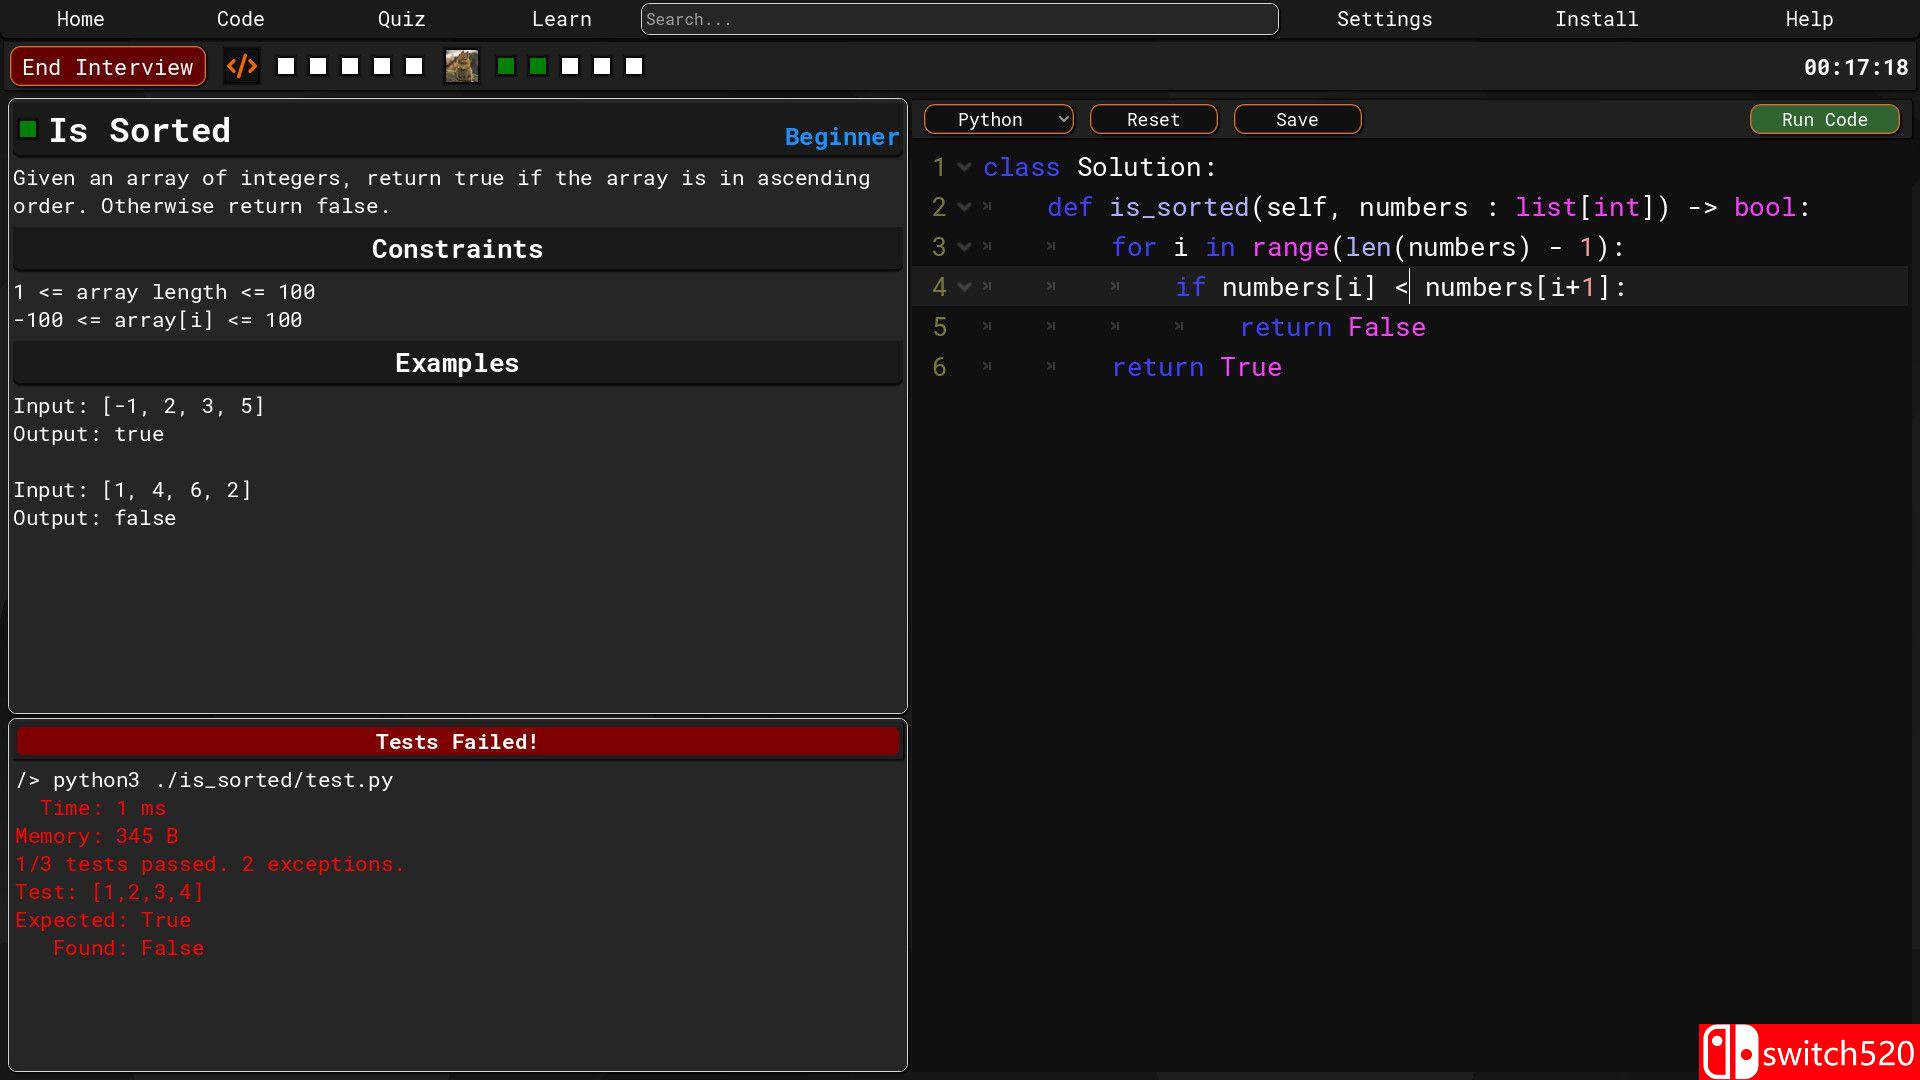Image resolution: width=1920 pixels, height=1080 pixels.
Task: Select fifth white square before squirrel avatar
Action: [414, 67]
